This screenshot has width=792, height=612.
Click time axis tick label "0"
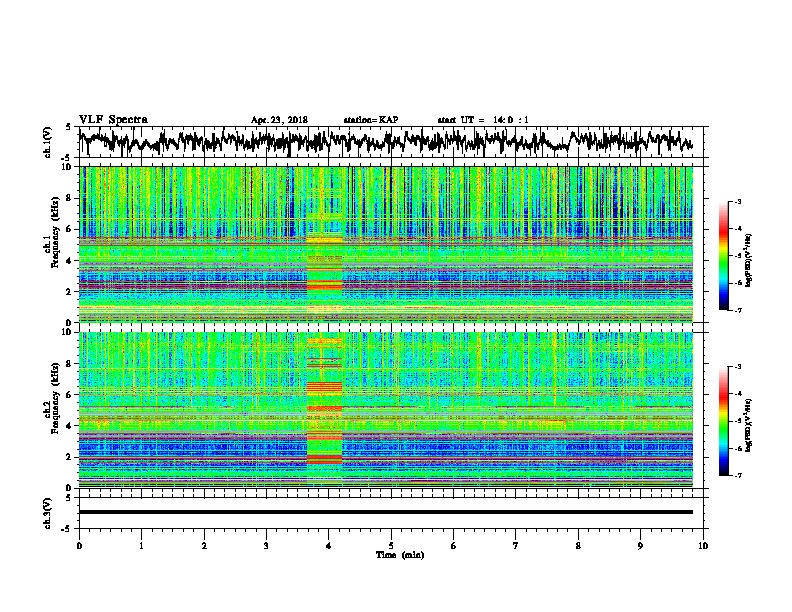click(79, 546)
